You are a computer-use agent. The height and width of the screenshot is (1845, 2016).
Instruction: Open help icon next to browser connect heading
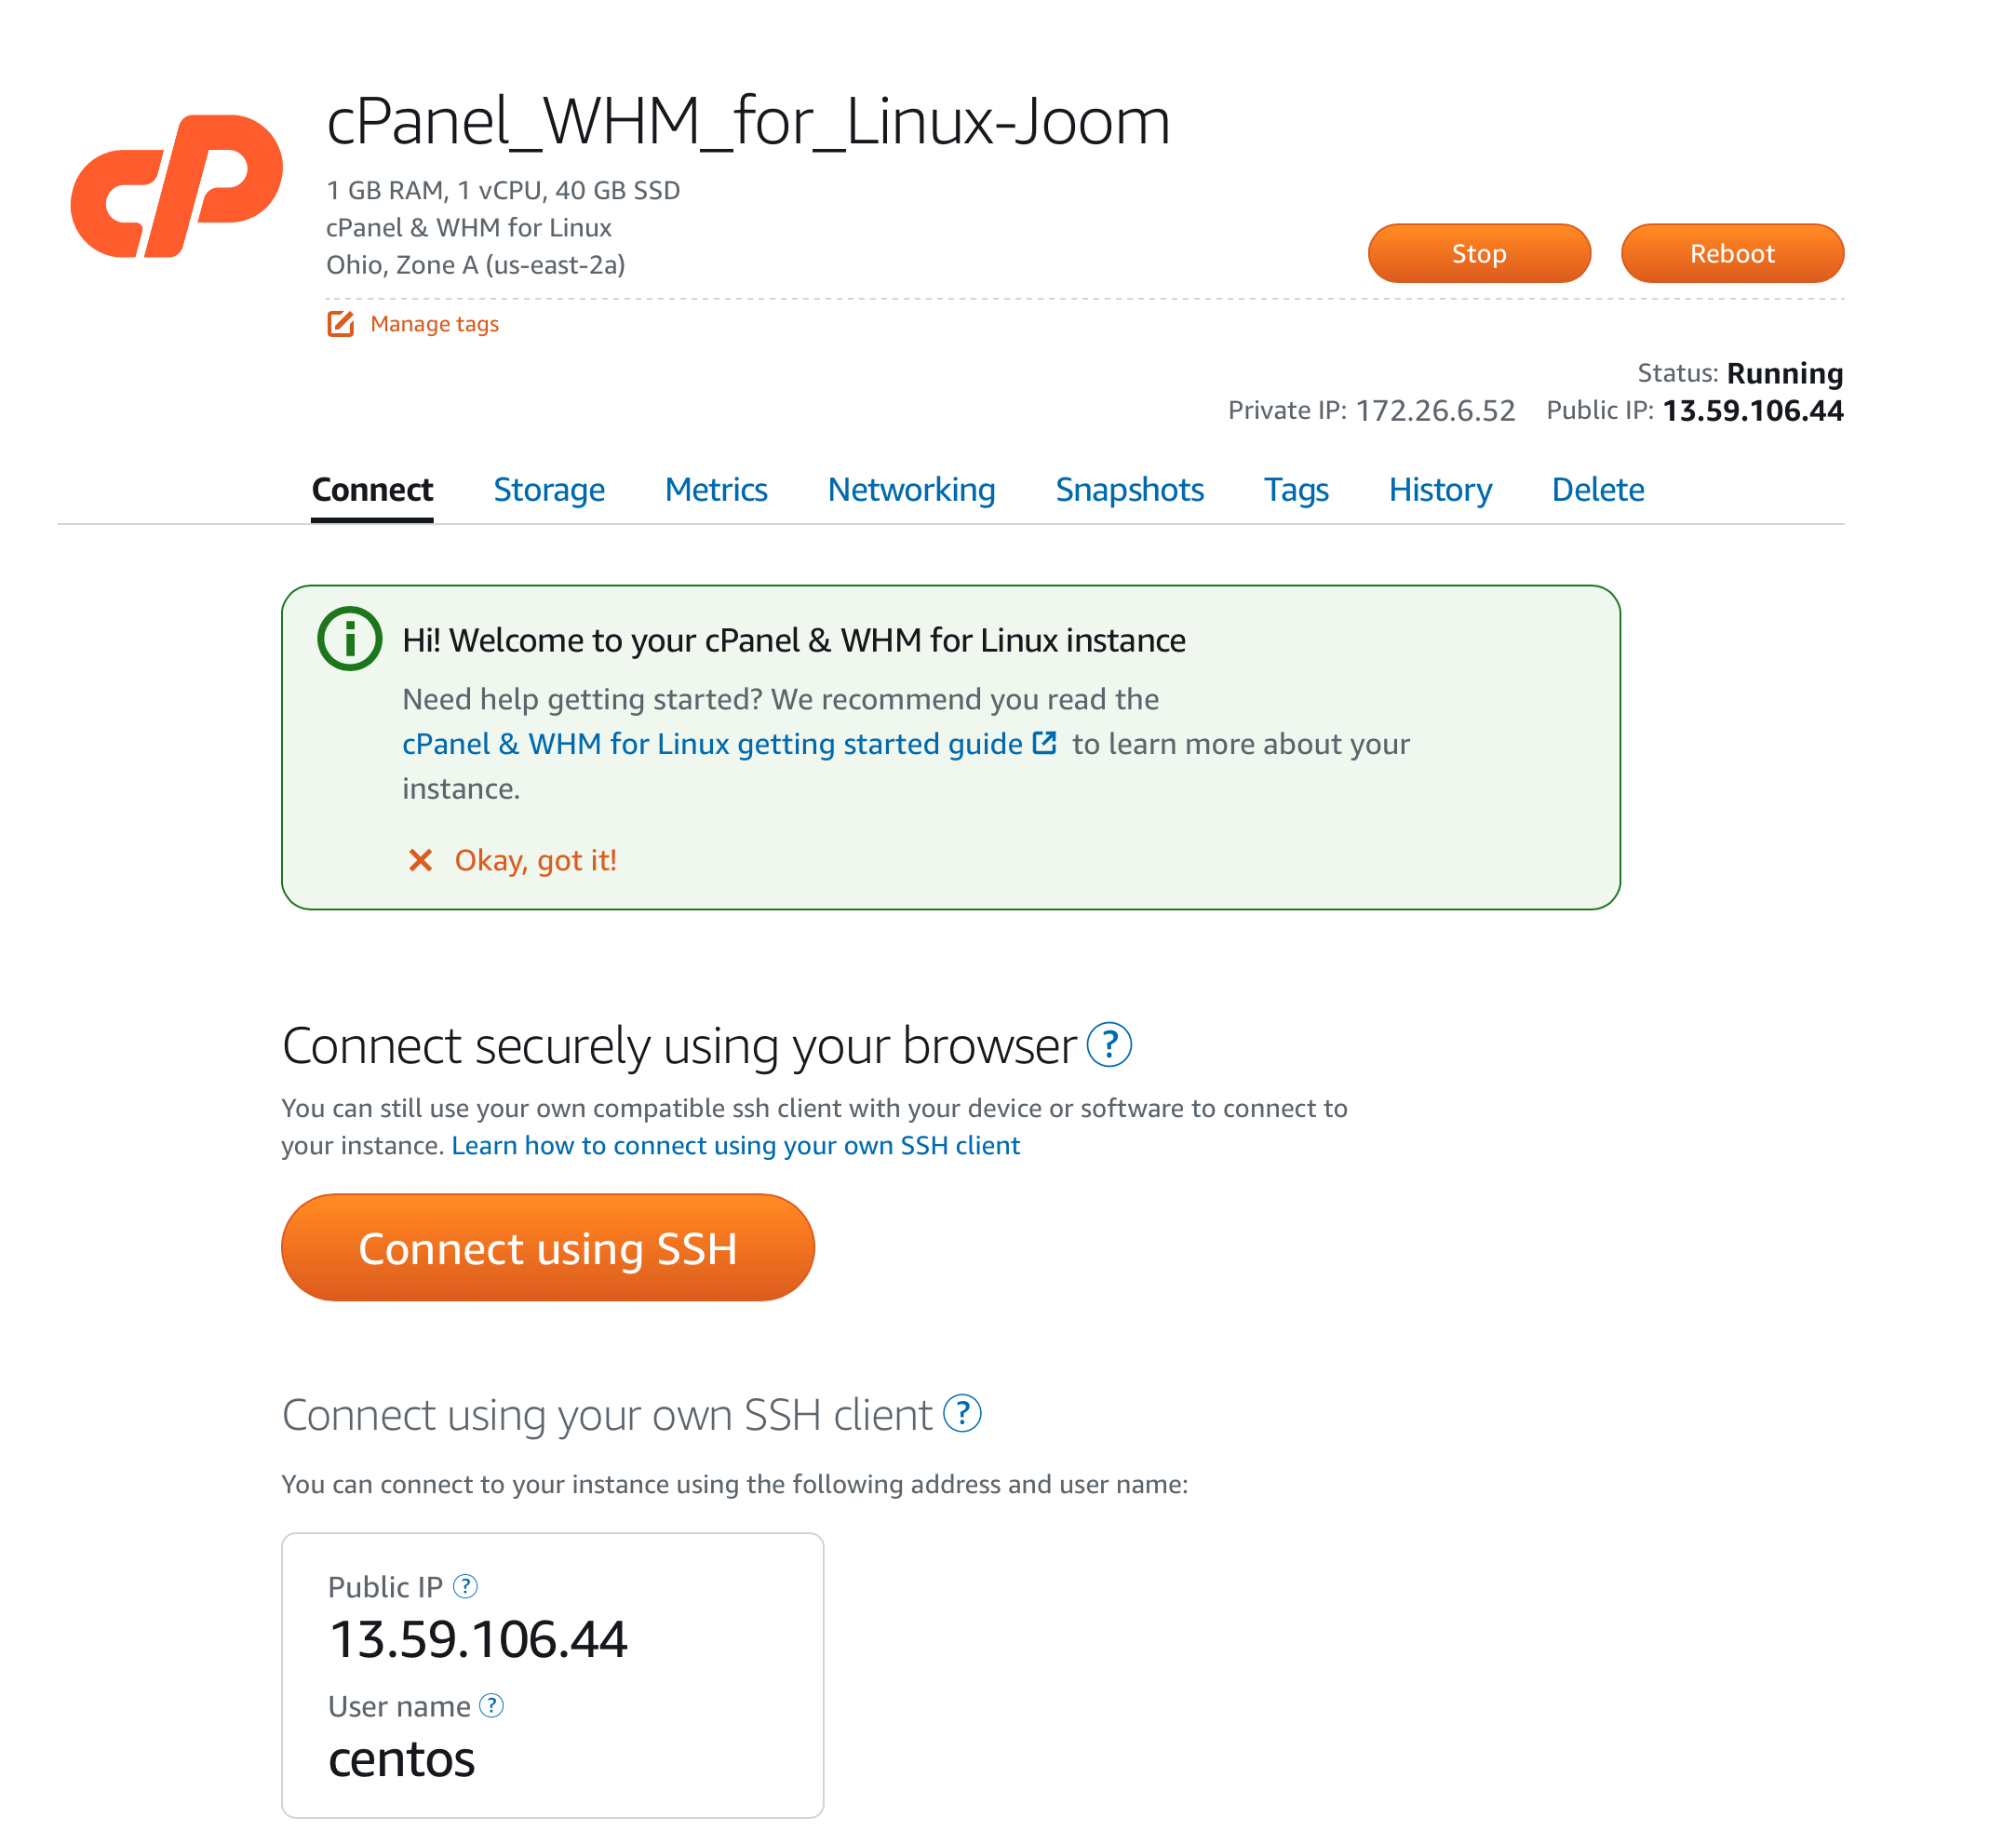pos(1109,1046)
